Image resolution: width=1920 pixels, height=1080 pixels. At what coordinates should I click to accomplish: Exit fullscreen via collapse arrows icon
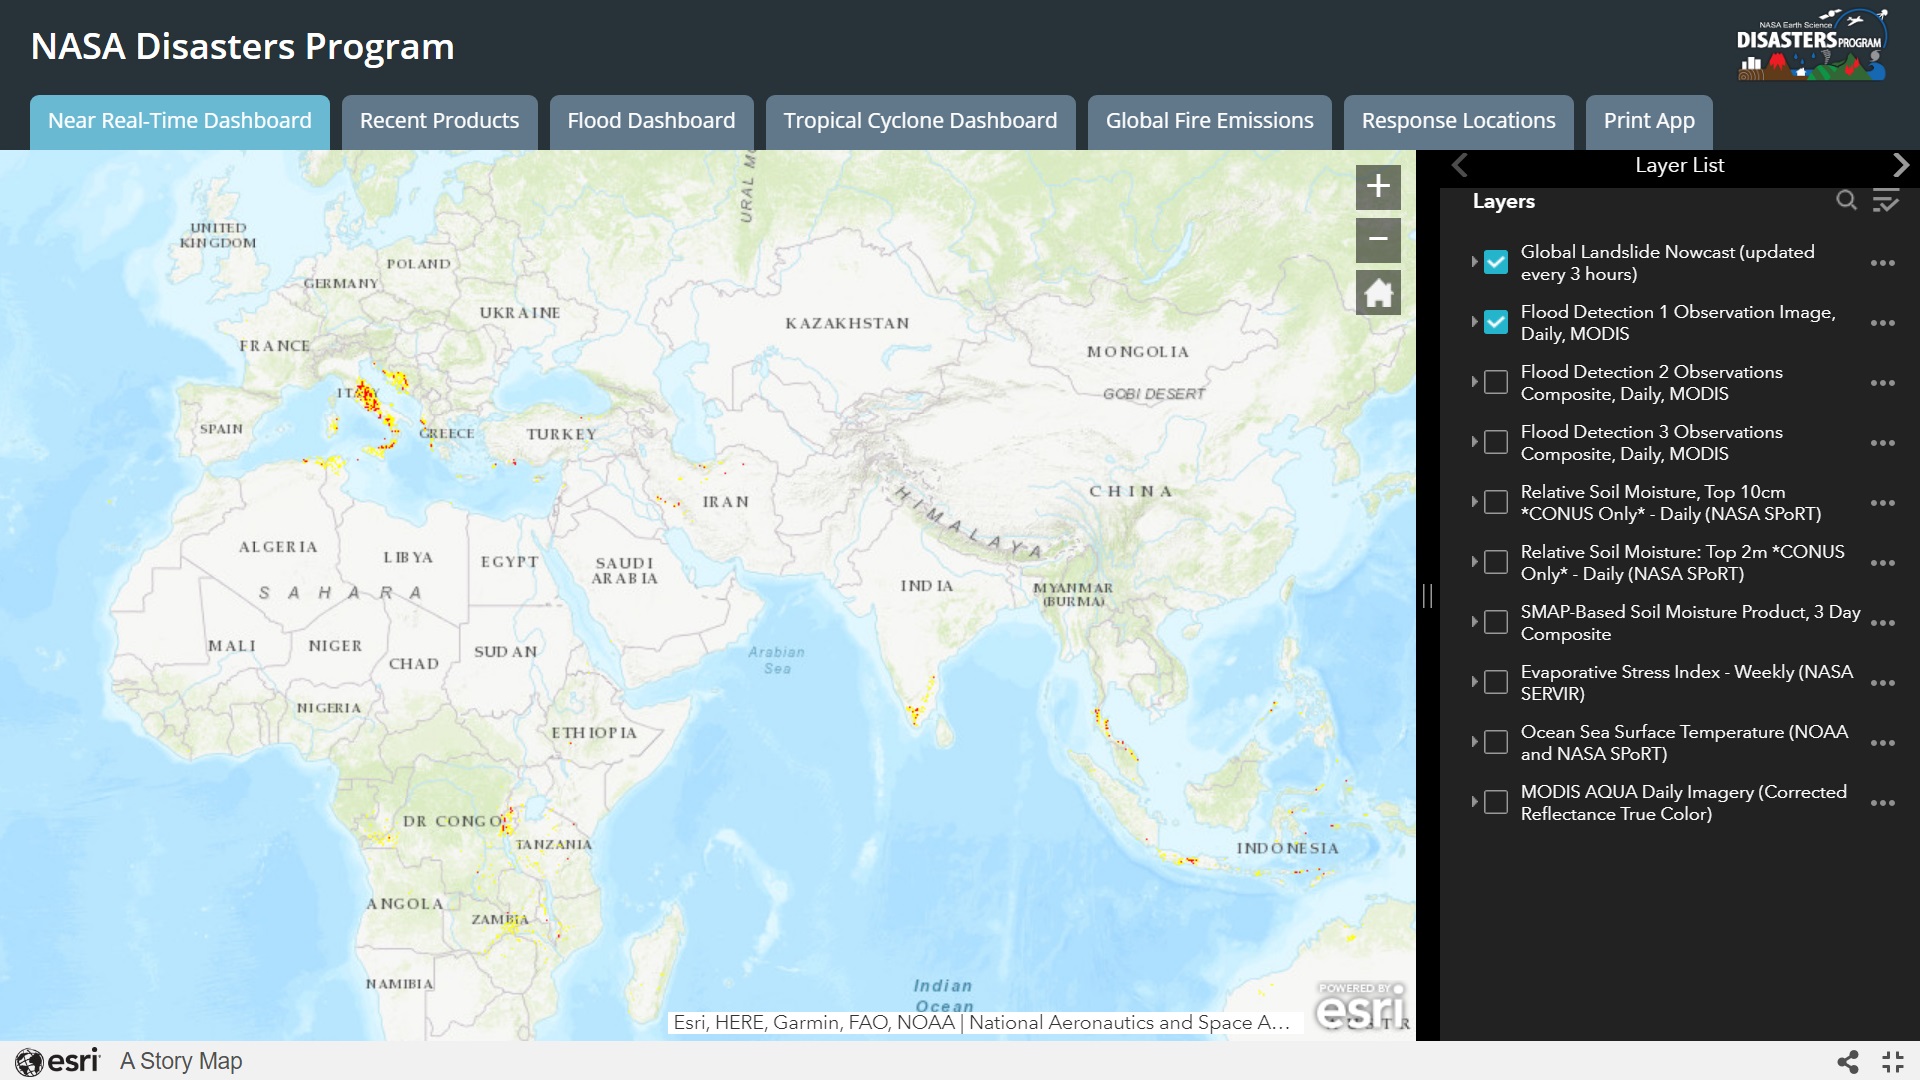click(x=1893, y=1062)
